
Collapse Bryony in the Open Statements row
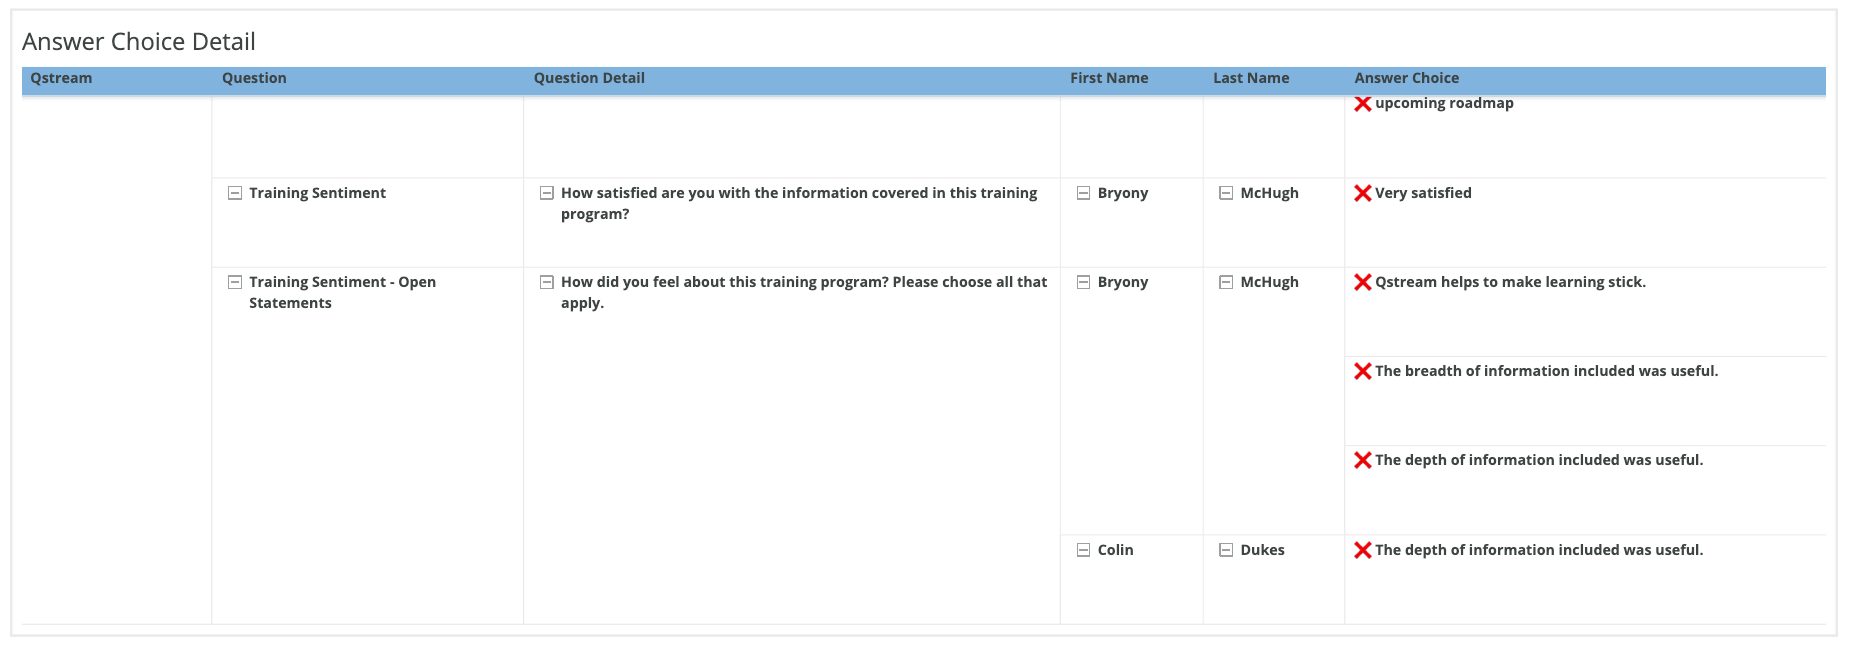[1083, 282]
